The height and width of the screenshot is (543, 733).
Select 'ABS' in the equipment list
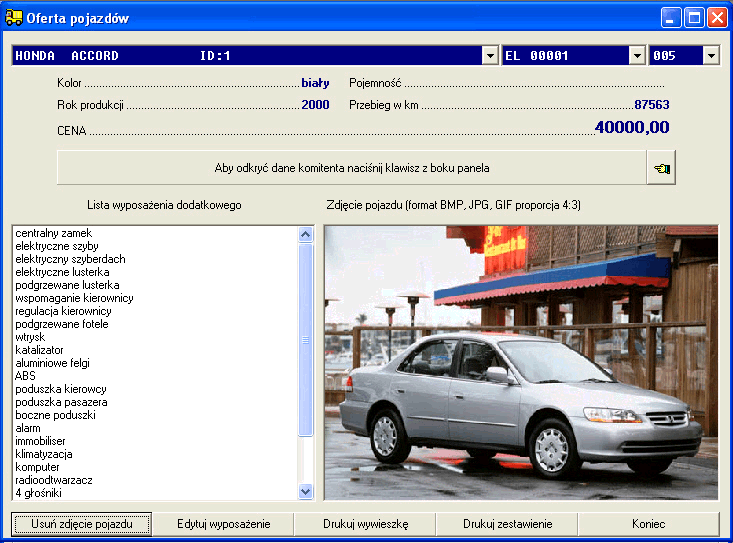(x=25, y=376)
